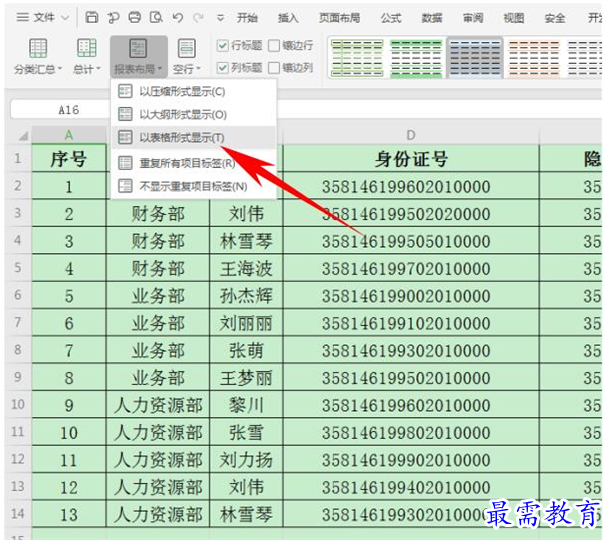Switch to the 数据 Data tab
The image size is (608, 545).
pyautogui.click(x=432, y=18)
